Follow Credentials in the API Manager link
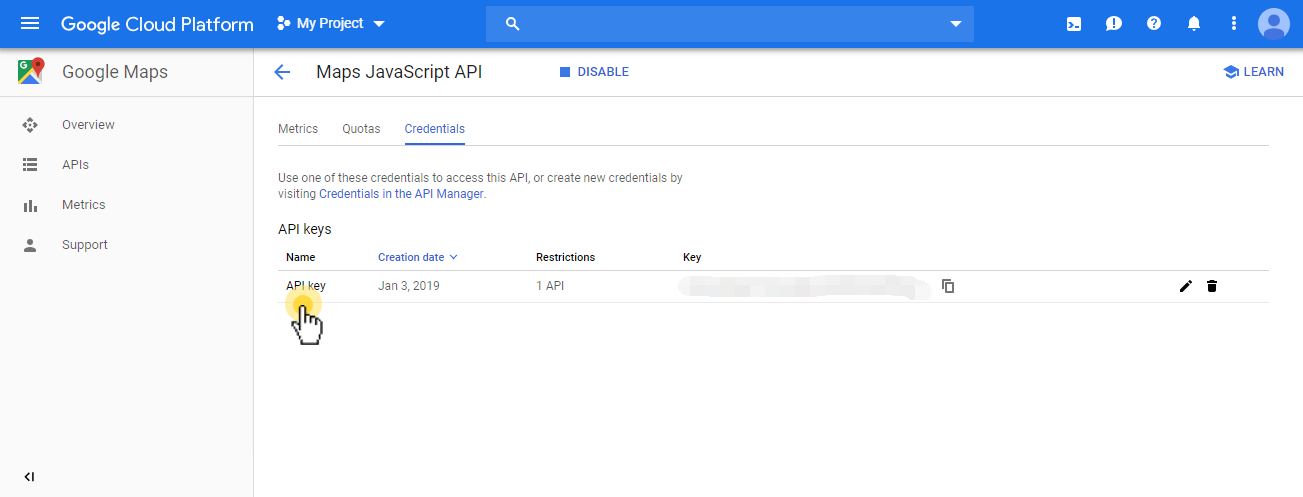 (x=401, y=194)
